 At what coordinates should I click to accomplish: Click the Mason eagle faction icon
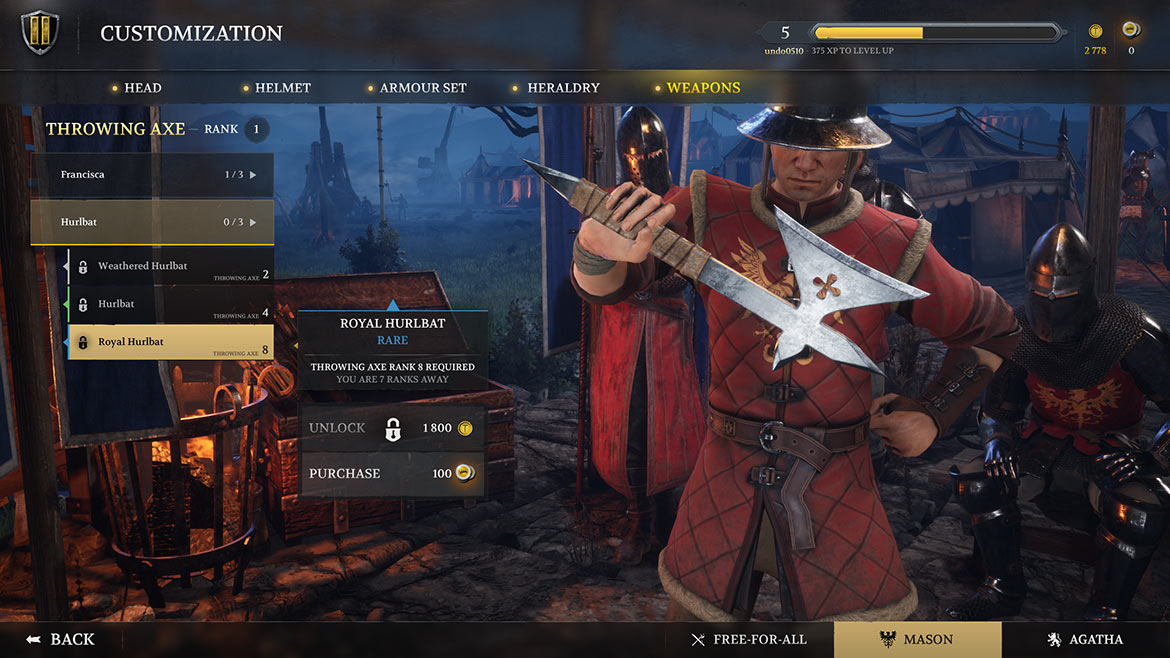click(x=887, y=639)
